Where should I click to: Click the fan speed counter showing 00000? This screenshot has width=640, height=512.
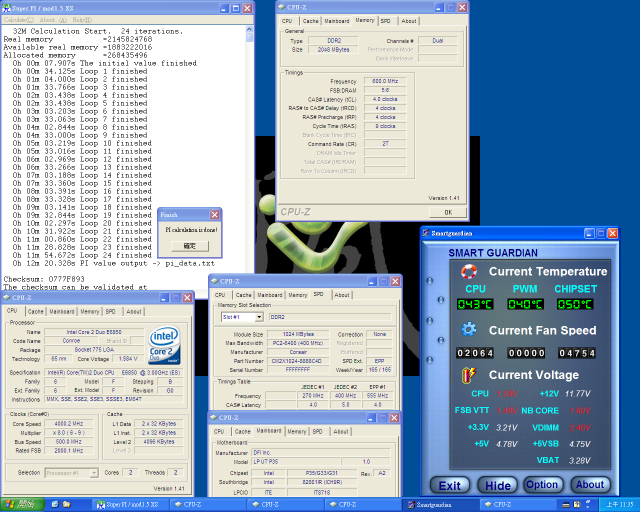coord(526,353)
